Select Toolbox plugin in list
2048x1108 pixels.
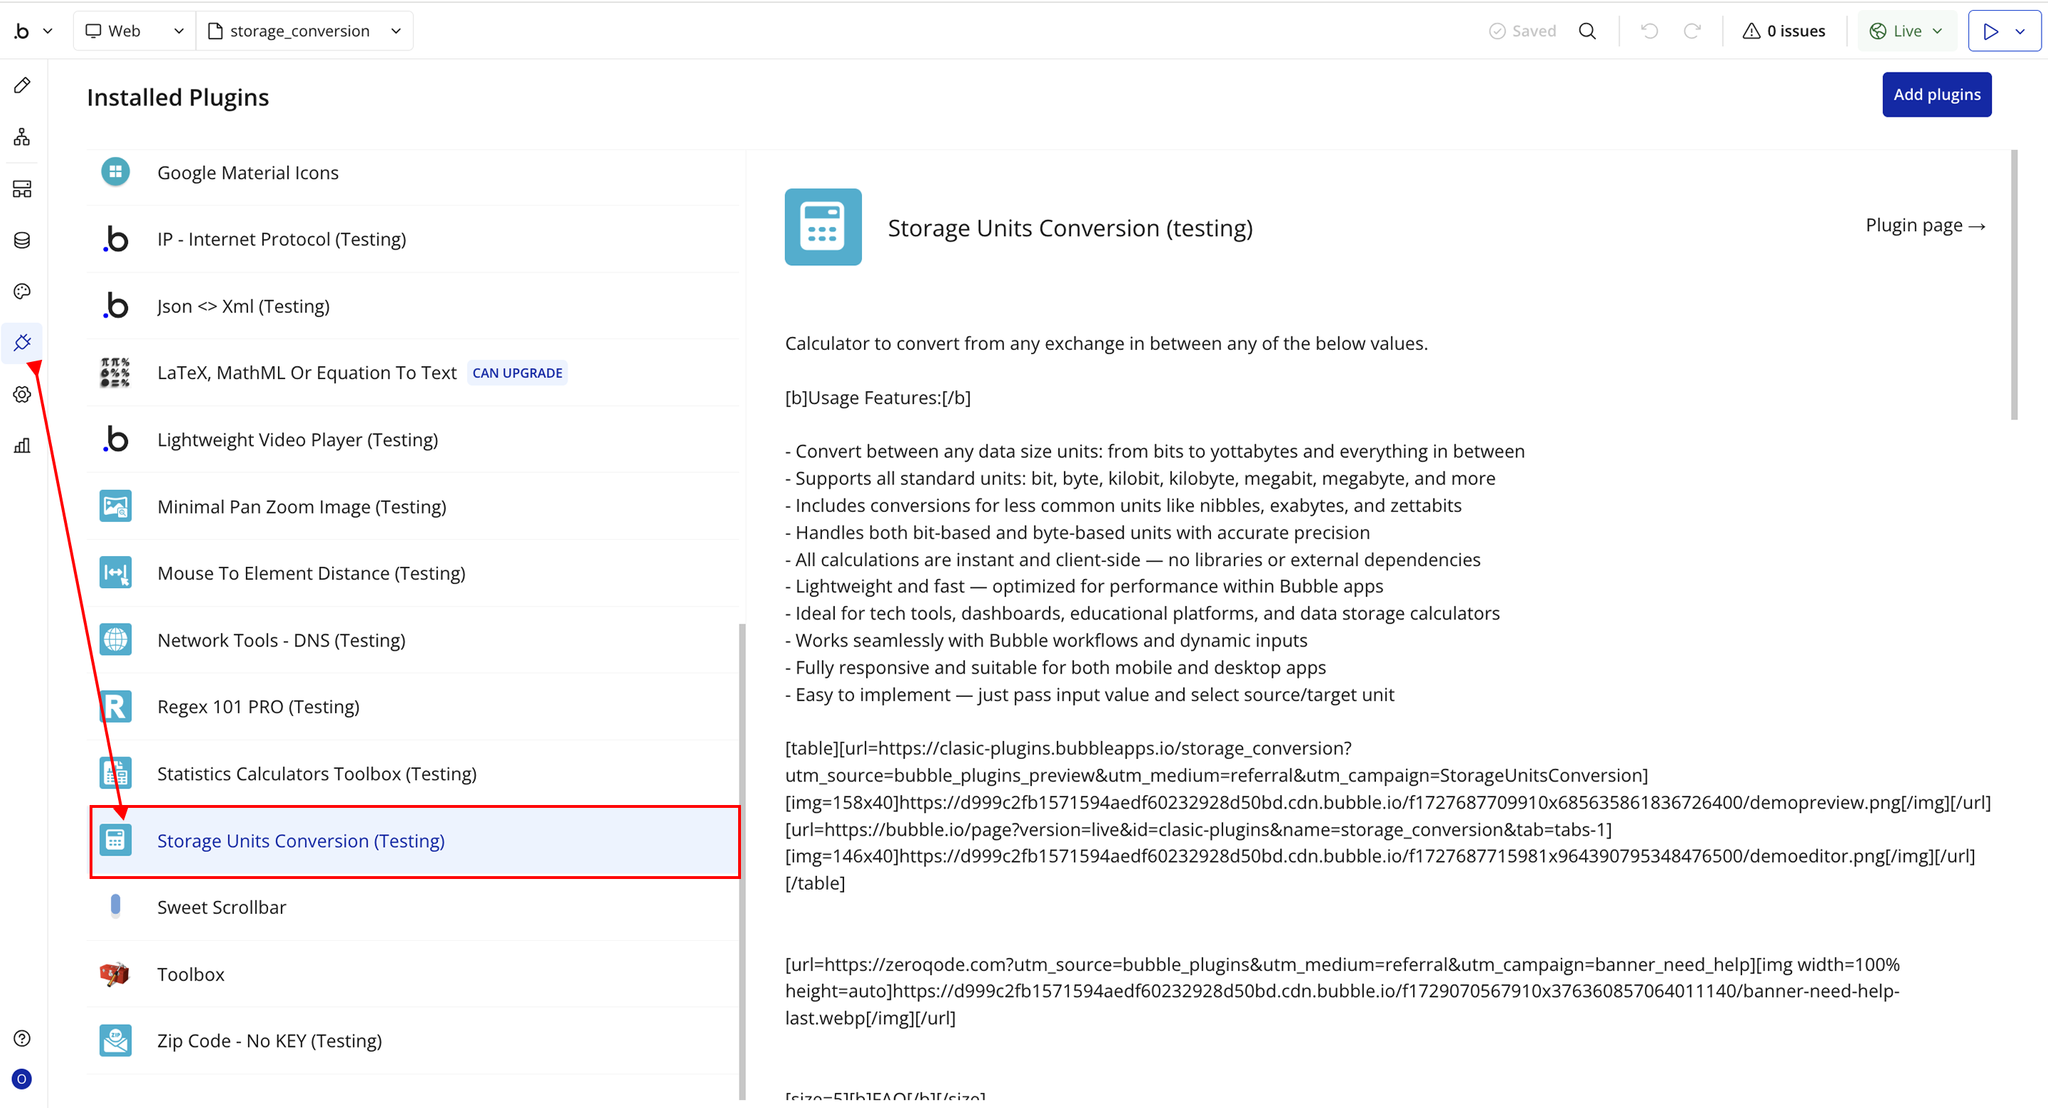191,974
